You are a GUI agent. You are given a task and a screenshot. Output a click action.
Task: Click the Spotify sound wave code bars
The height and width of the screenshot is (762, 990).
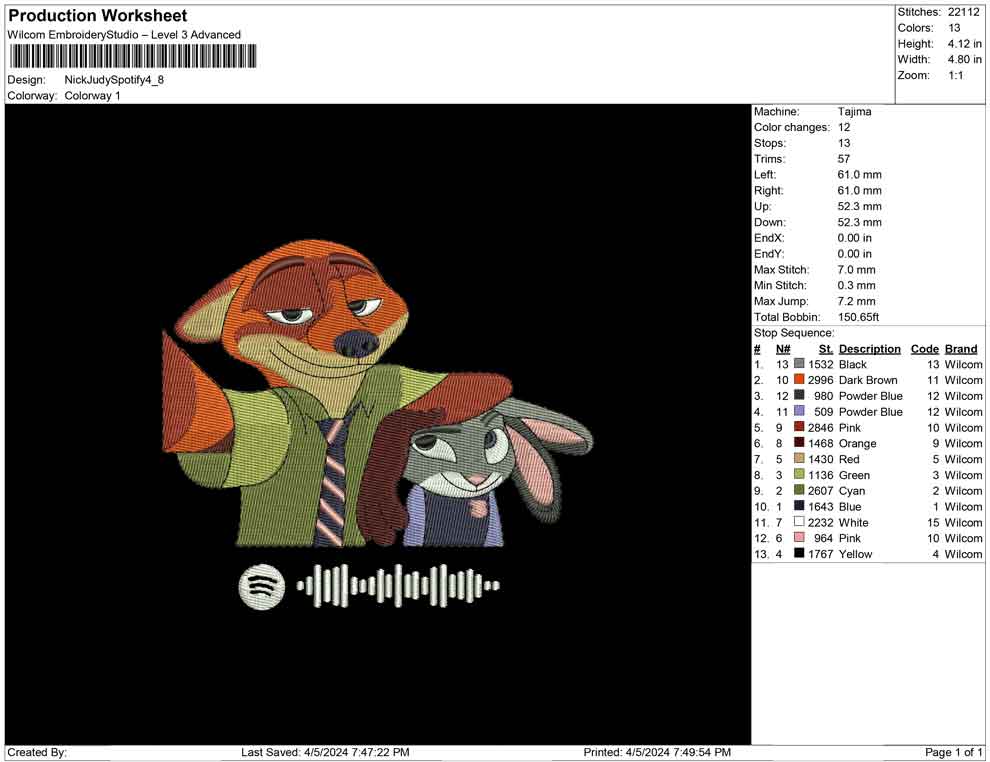(399, 586)
